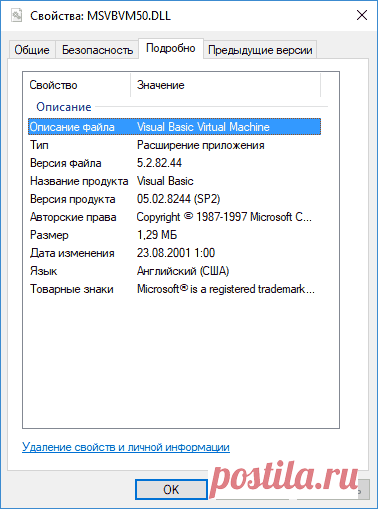The height and width of the screenshot is (509, 378).
Task: Select the Товарные знаки row
Action: (174, 289)
